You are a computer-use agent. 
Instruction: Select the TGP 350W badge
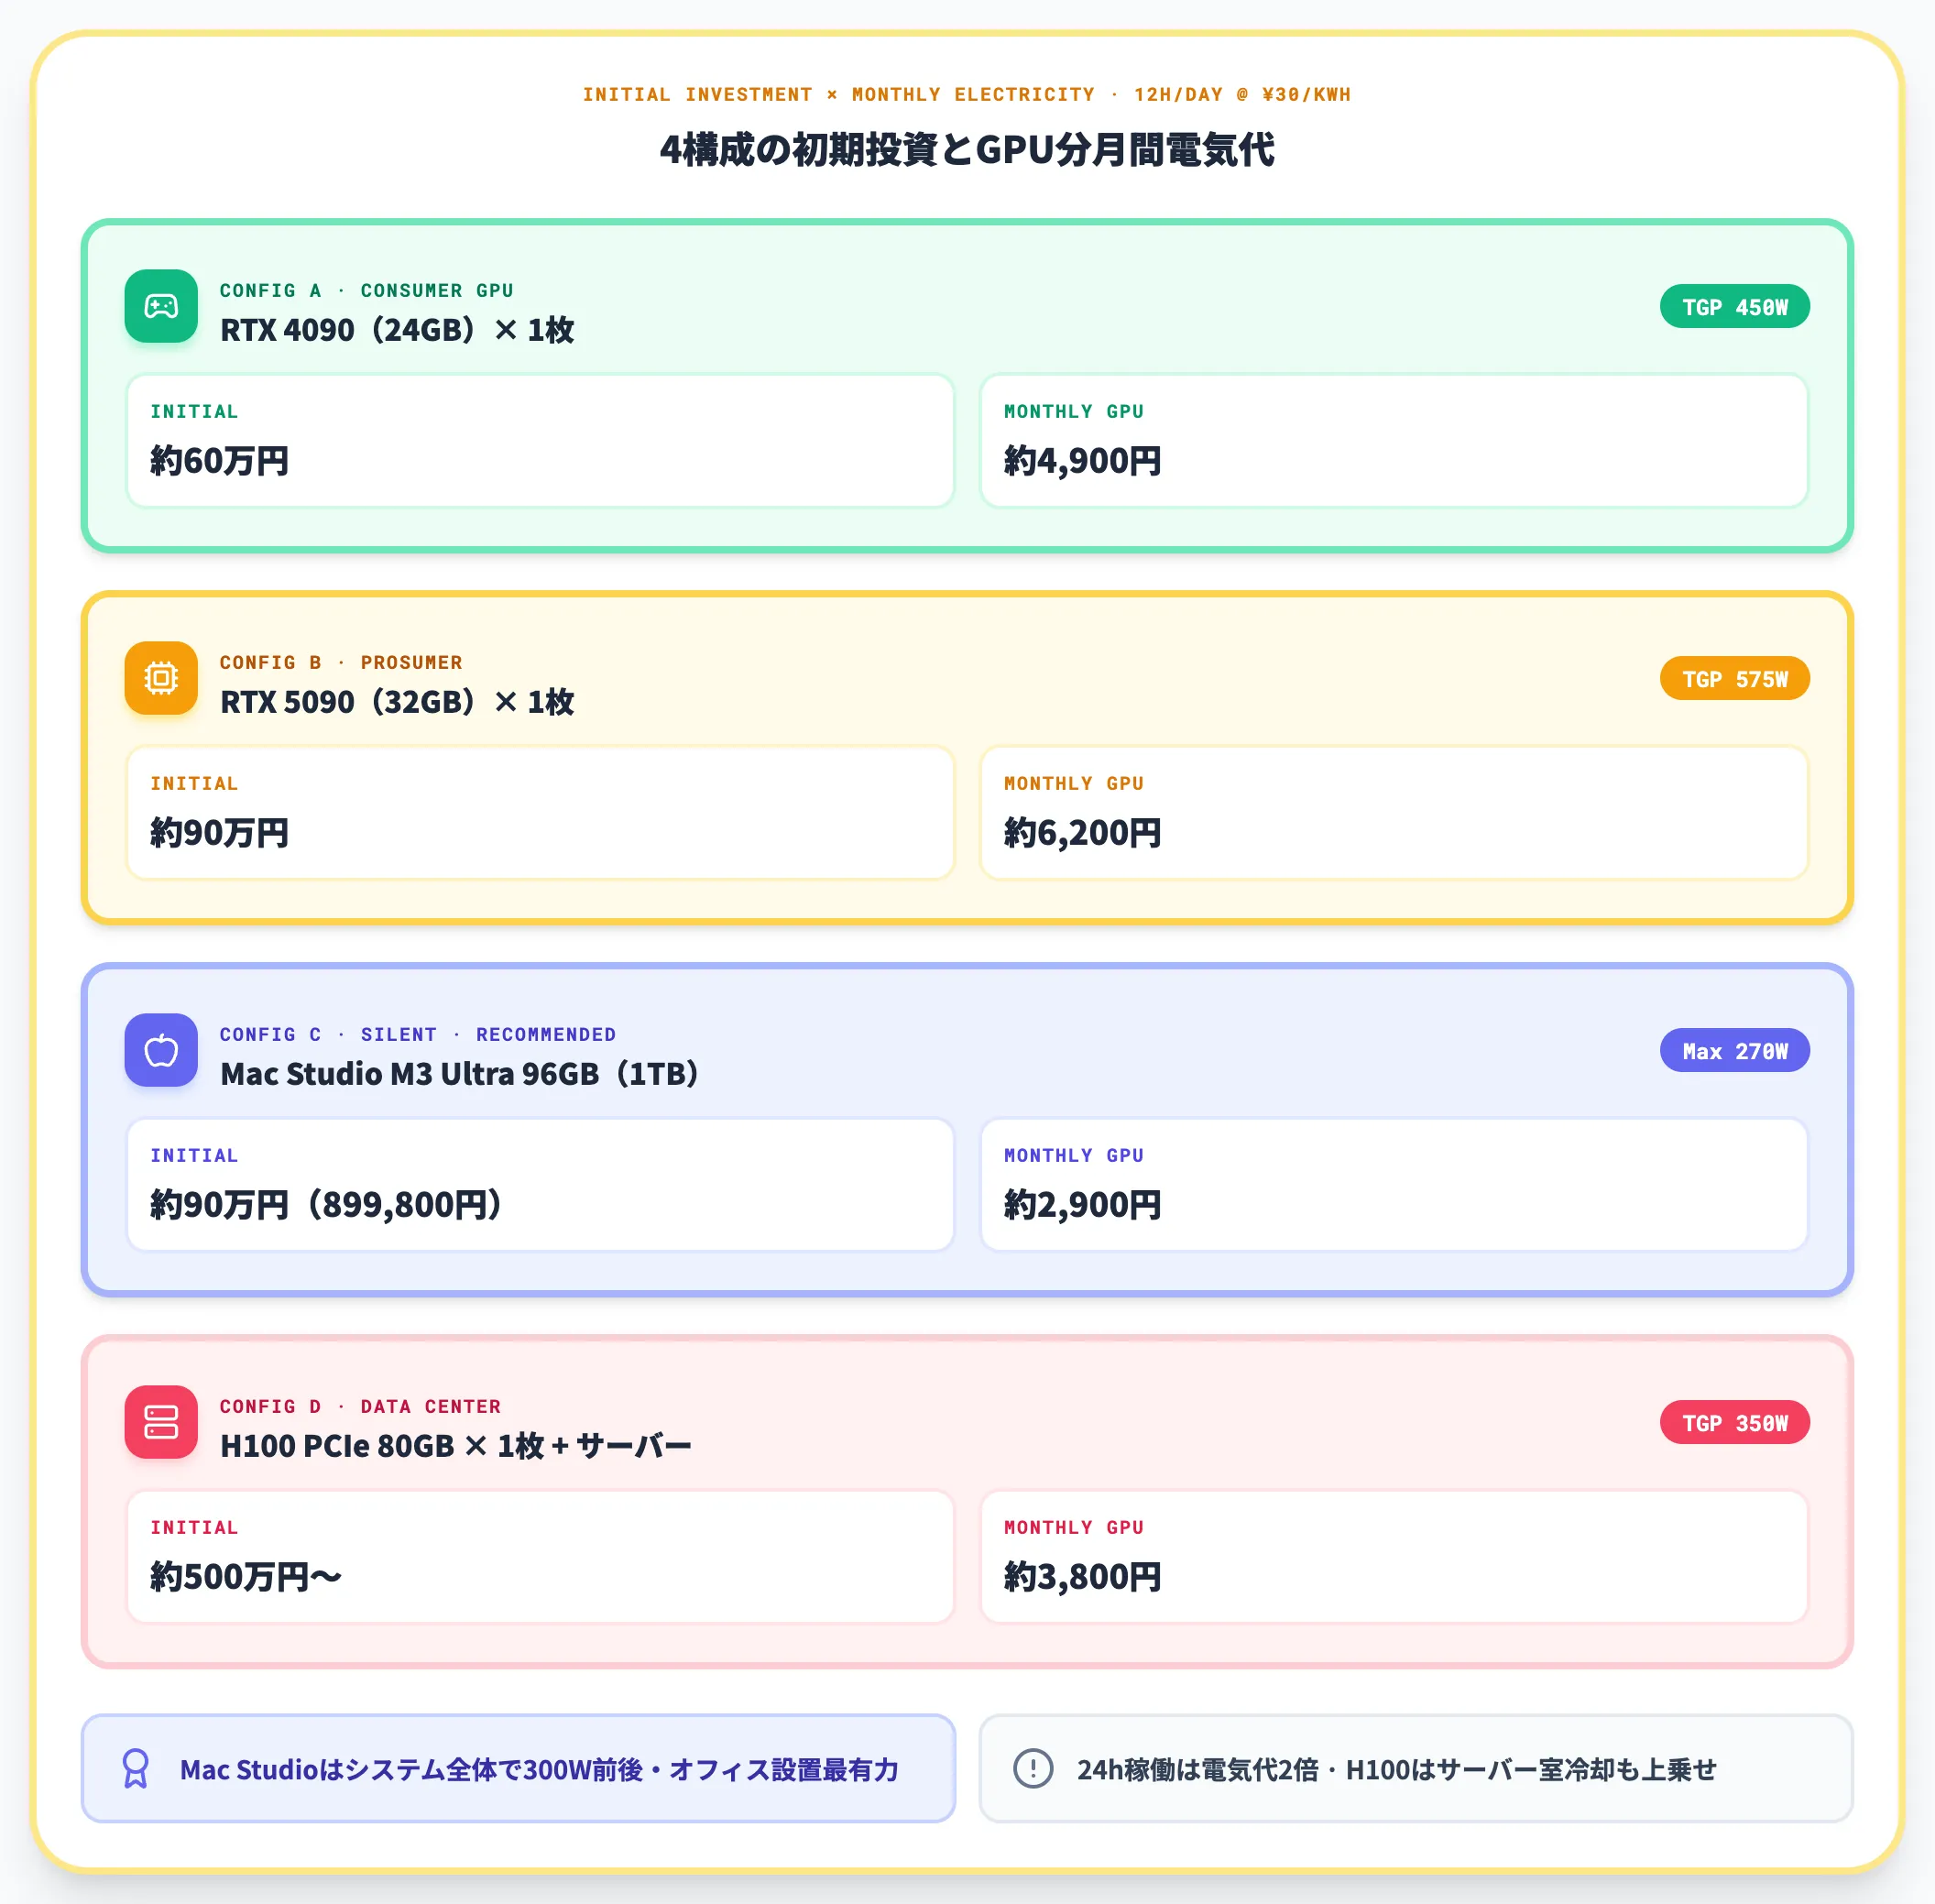1735,1423
